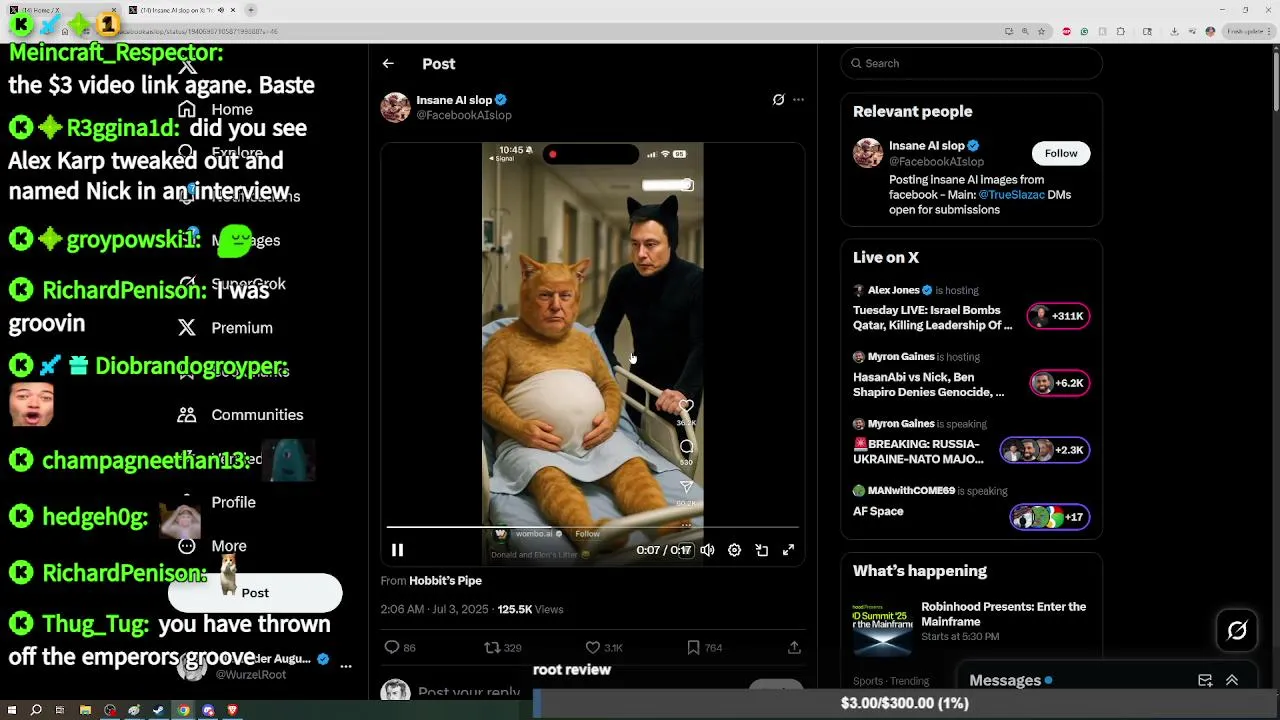Viewport: 1280px width, 720px height.
Task: Open a new browser tab
Action: (x=251, y=10)
